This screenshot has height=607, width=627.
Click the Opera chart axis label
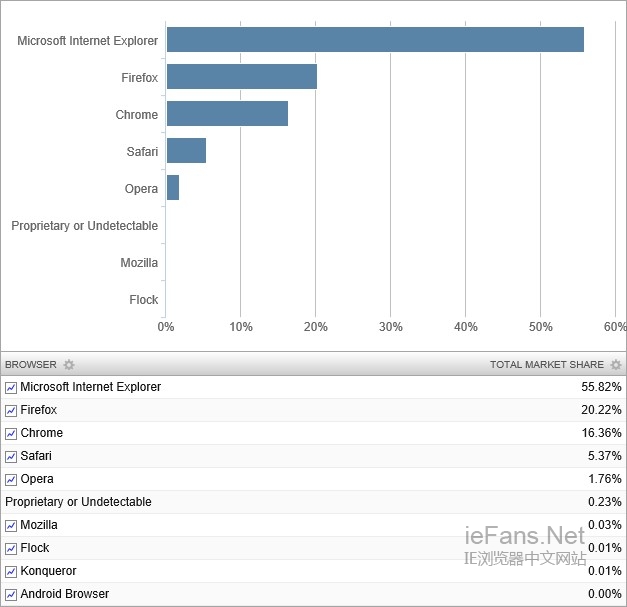click(x=141, y=189)
